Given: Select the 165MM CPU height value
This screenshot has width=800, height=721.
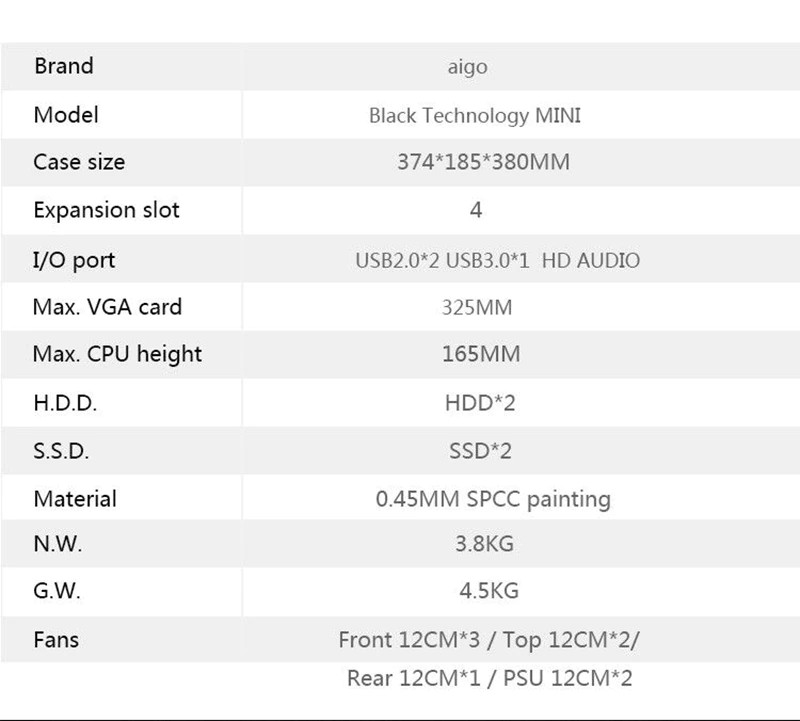Looking at the screenshot, I should (x=480, y=354).
